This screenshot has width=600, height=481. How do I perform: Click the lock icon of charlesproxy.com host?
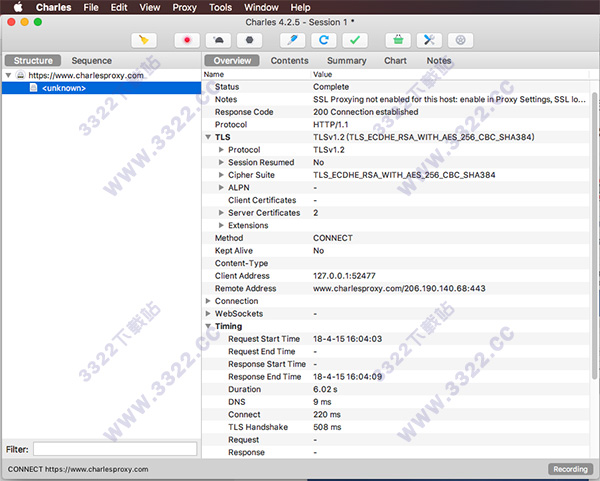pyautogui.click(x=21, y=75)
